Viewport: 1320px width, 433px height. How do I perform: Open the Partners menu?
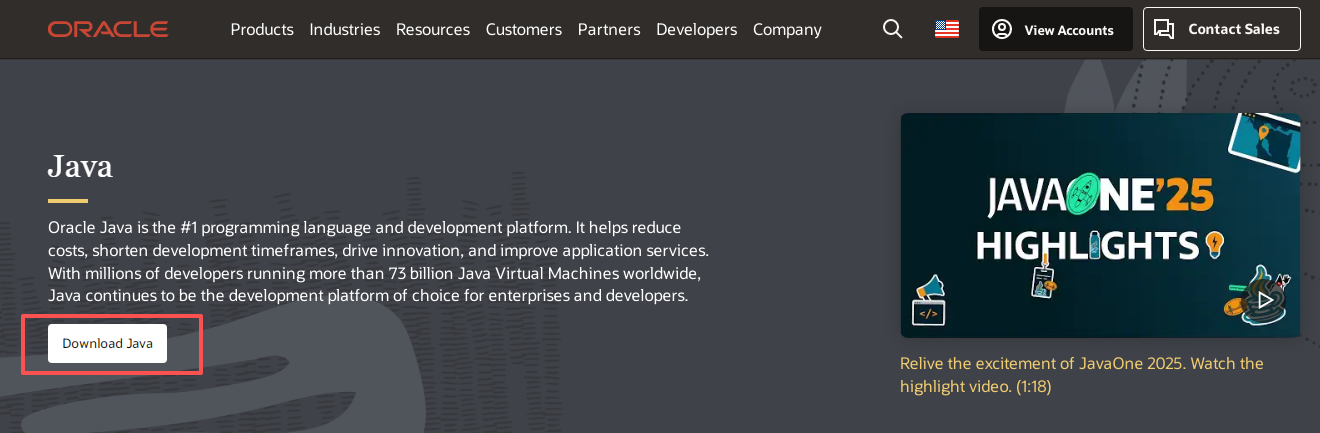pos(609,29)
